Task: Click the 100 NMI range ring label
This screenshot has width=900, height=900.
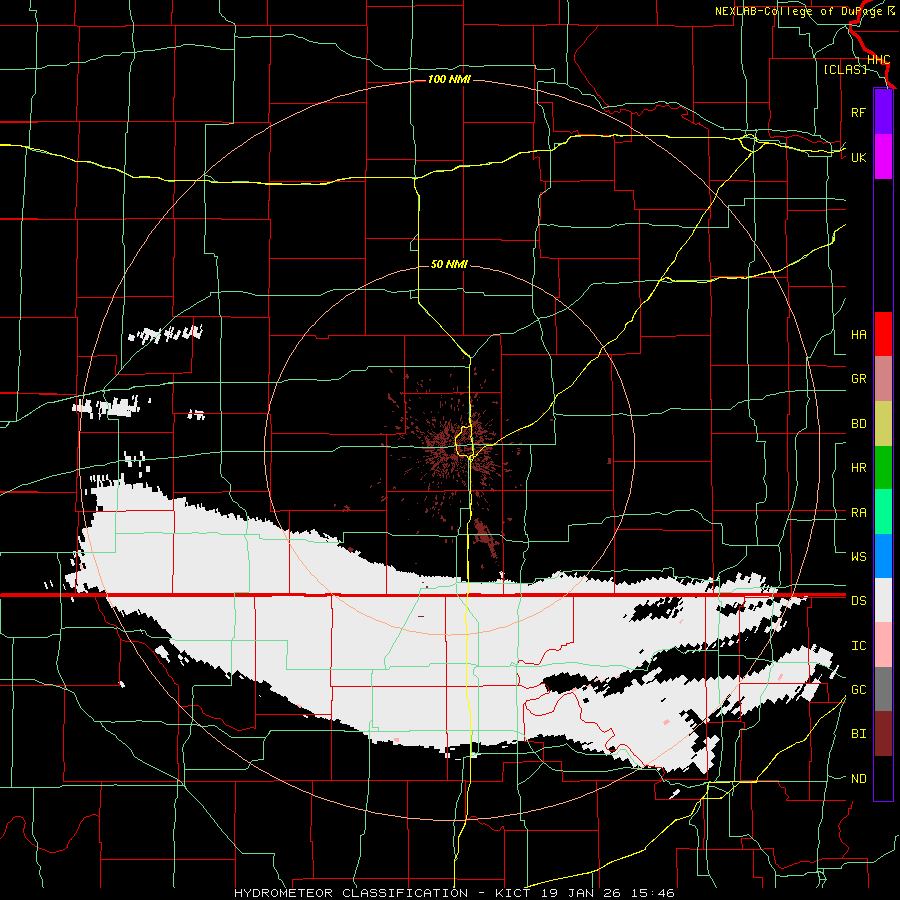Action: pyautogui.click(x=449, y=79)
